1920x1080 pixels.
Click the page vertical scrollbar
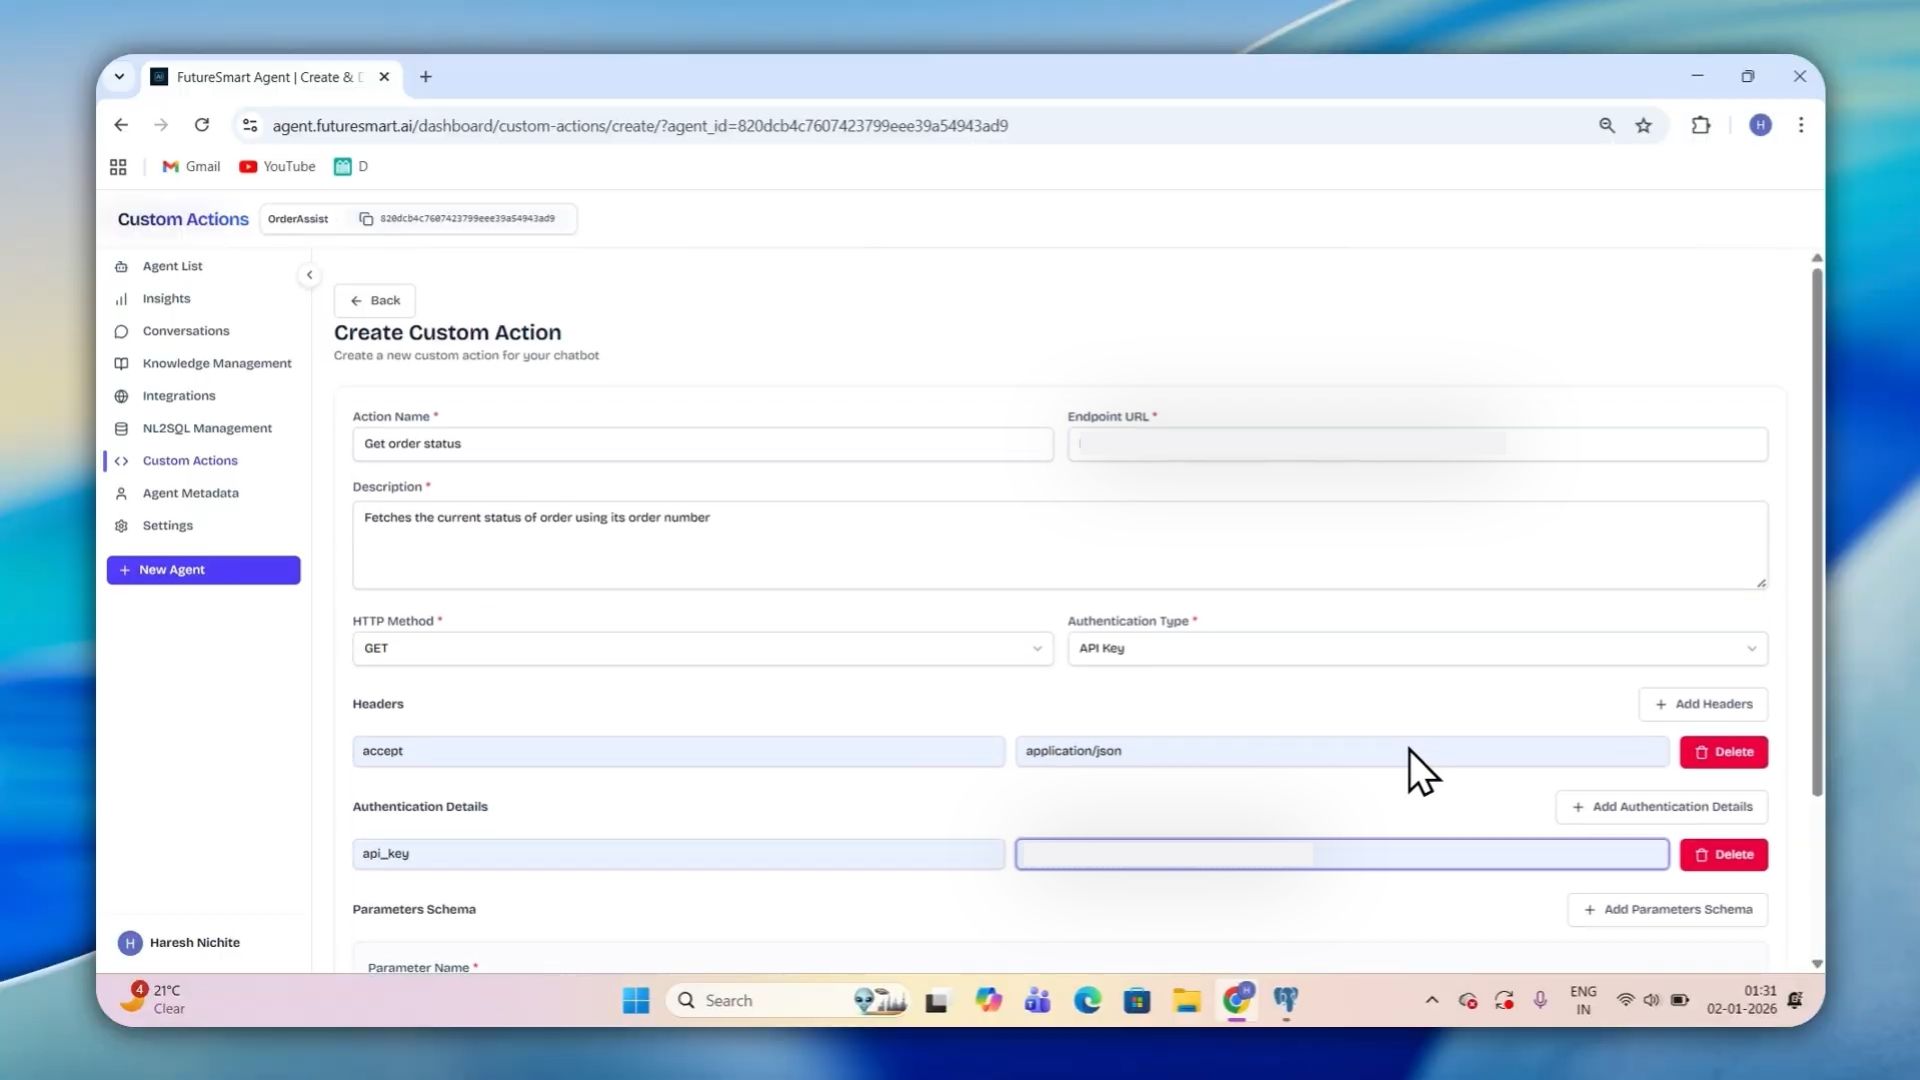1817,532
